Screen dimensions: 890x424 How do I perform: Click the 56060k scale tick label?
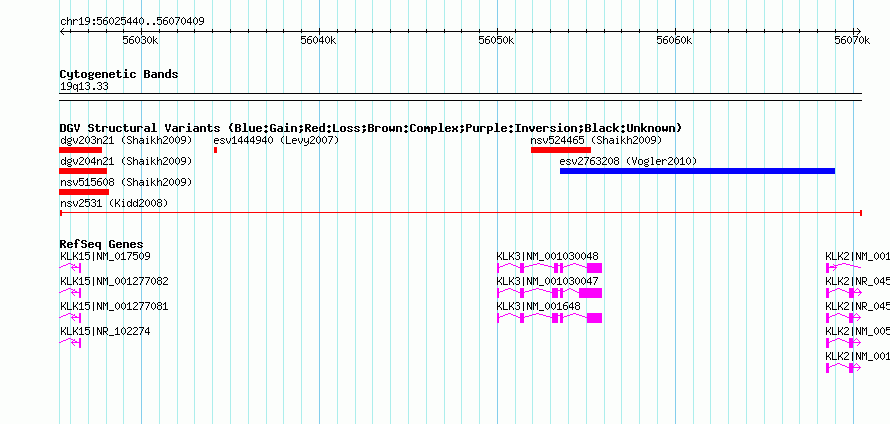coord(675,40)
